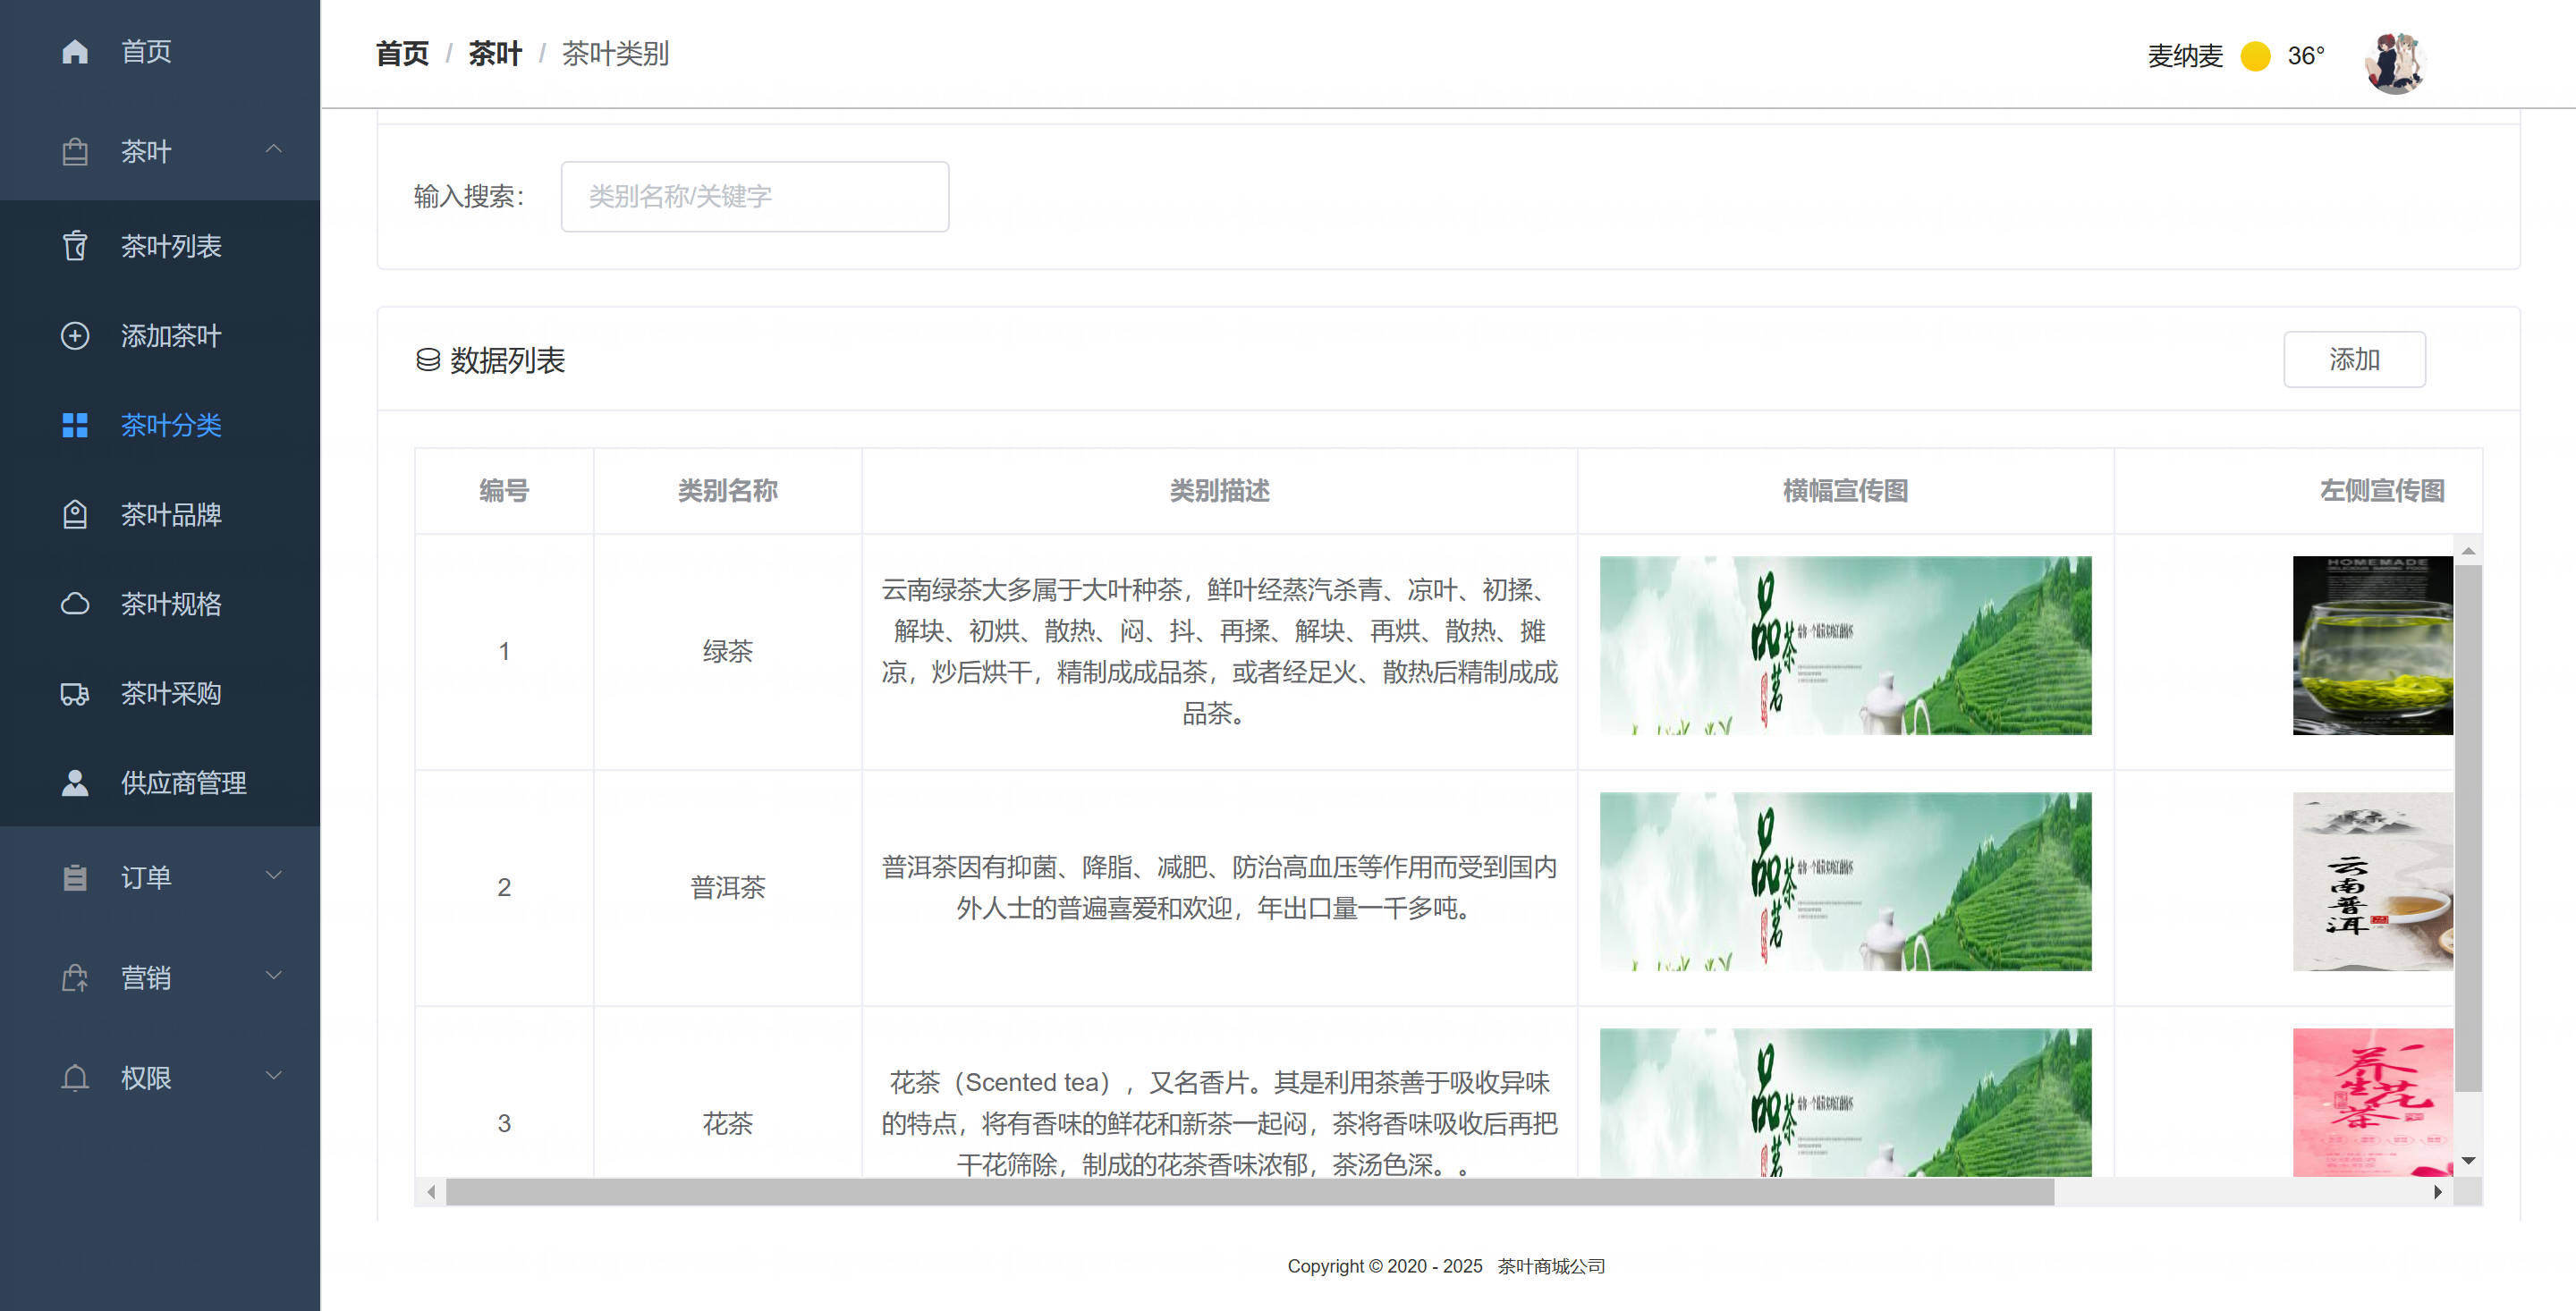Click the vertical table scrollbar down arrow
Image resolution: width=2576 pixels, height=1311 pixels.
(2468, 1161)
